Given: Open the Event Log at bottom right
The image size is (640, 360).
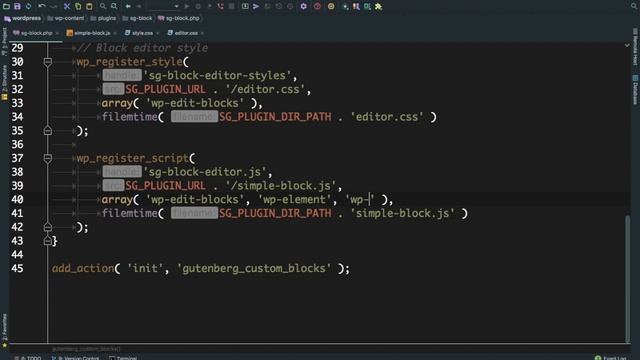Looking at the screenshot, I should [611, 358].
